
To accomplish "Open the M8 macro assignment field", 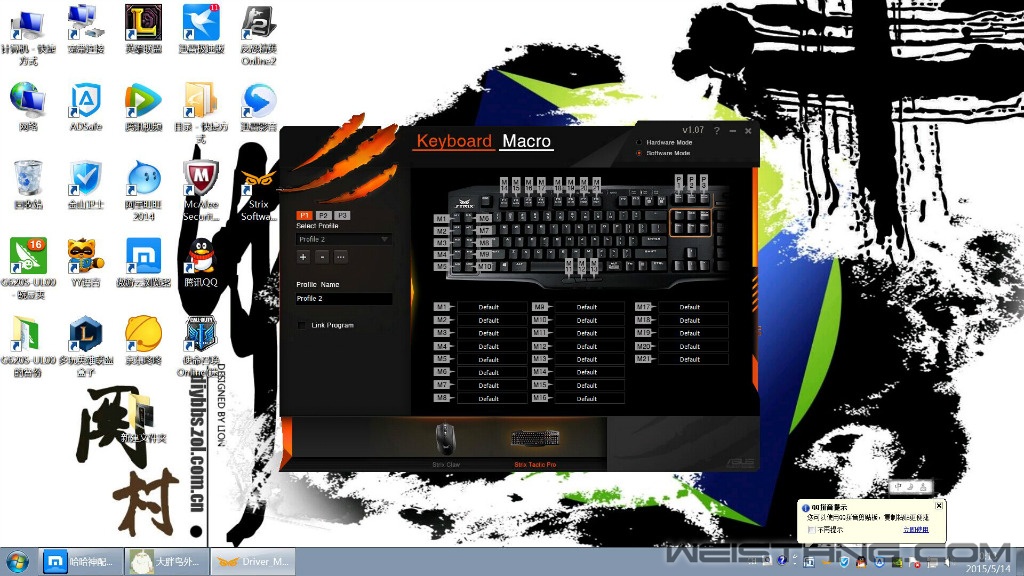I will click(492, 398).
